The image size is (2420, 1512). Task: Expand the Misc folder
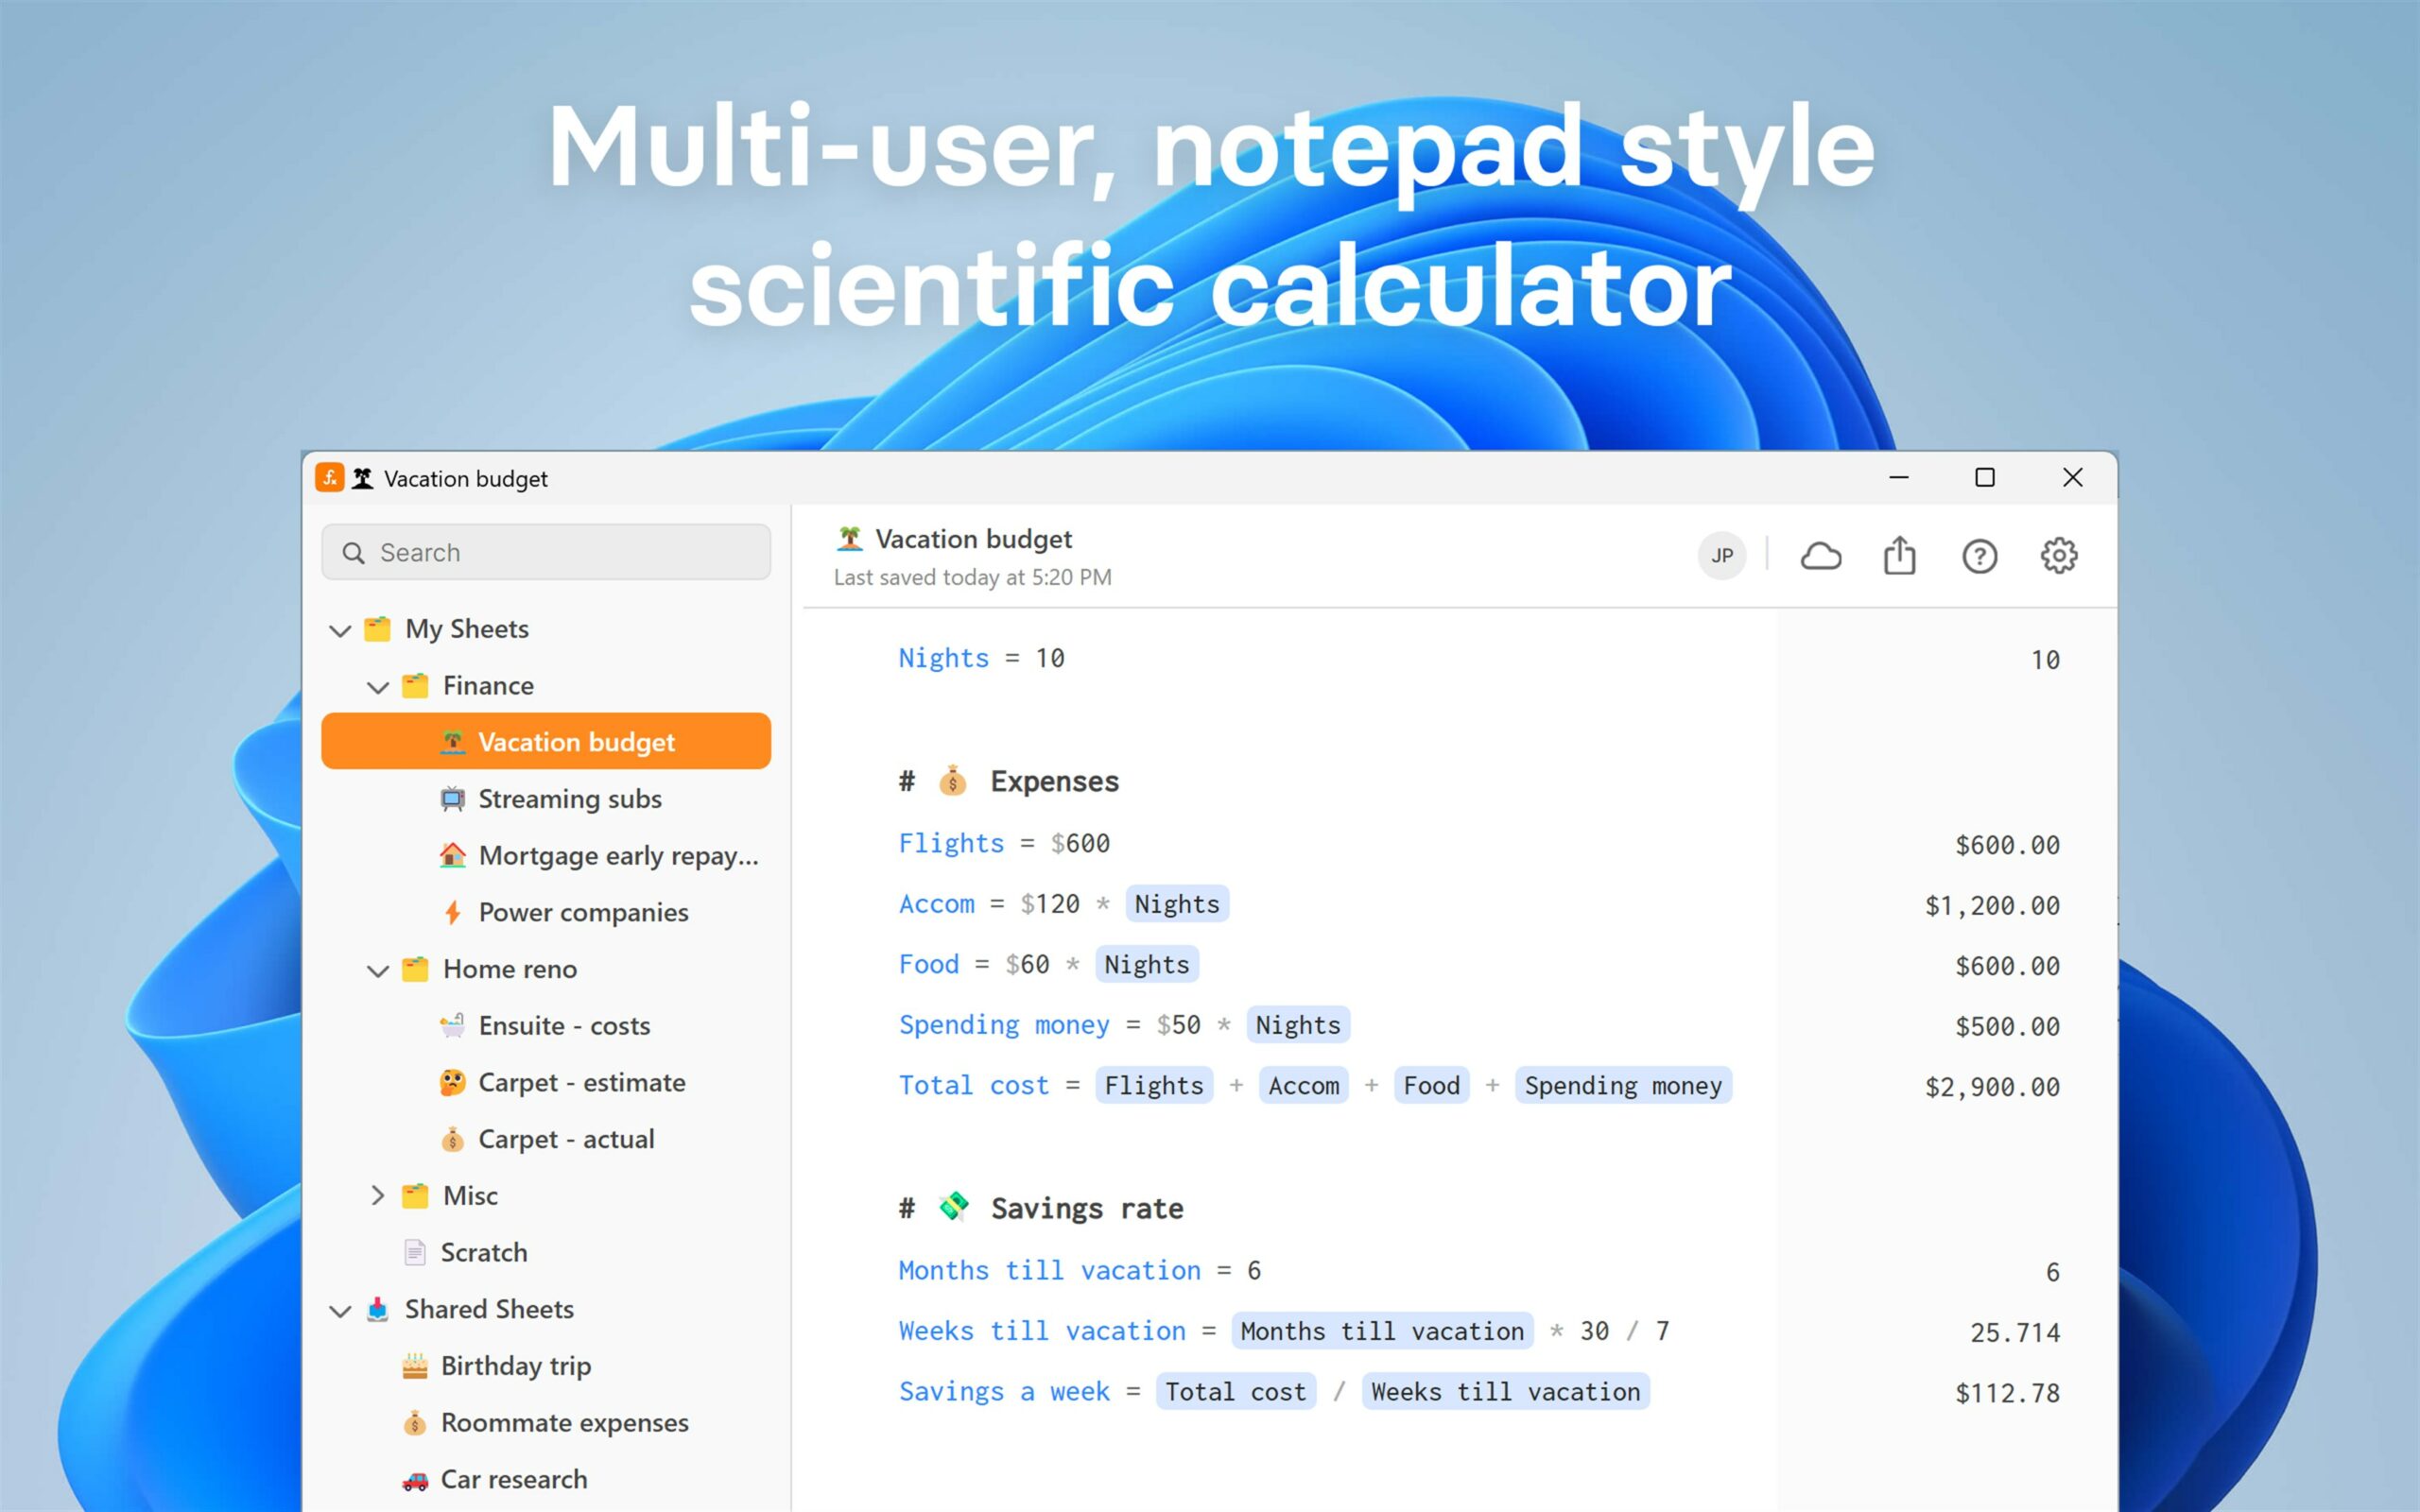pos(378,1195)
